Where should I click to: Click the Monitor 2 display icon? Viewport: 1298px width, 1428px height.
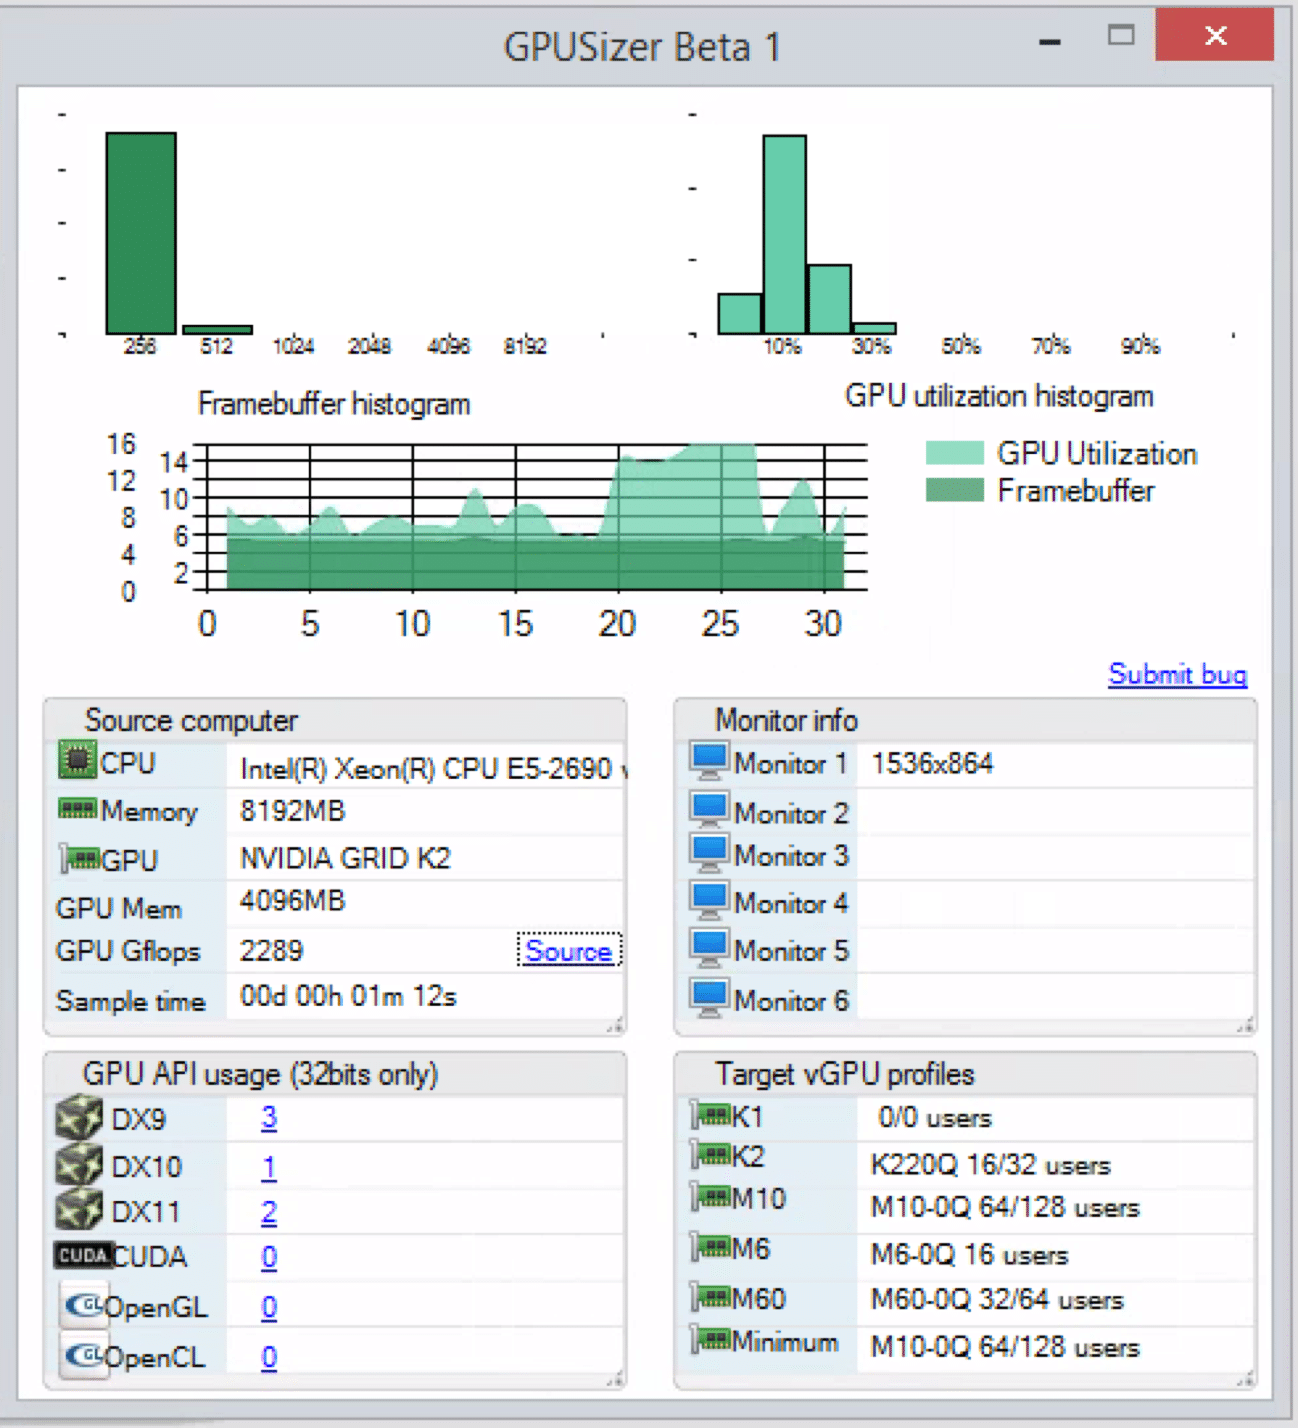pyautogui.click(x=709, y=810)
